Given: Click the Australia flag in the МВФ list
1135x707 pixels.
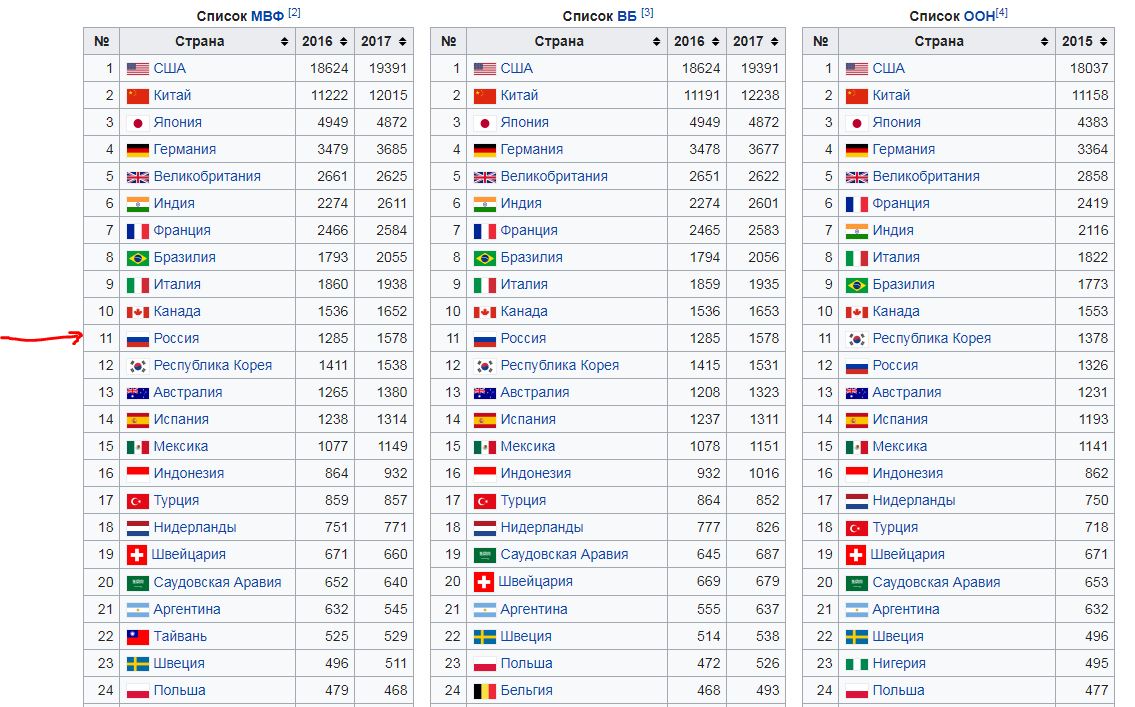Looking at the screenshot, I should [x=138, y=393].
